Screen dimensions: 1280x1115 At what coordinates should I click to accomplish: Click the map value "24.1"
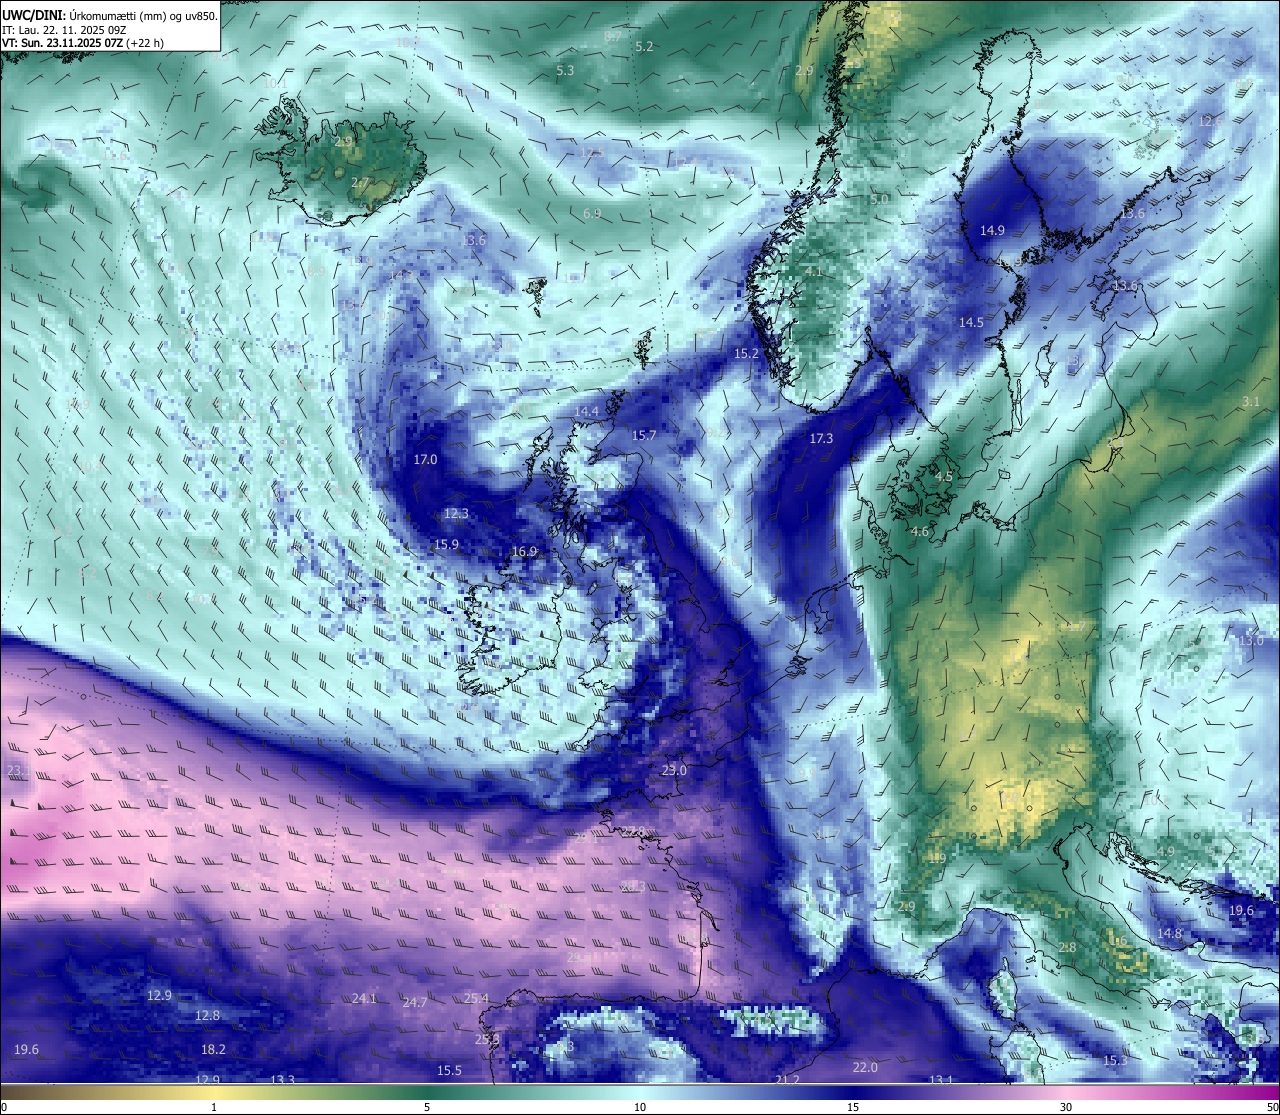click(364, 999)
